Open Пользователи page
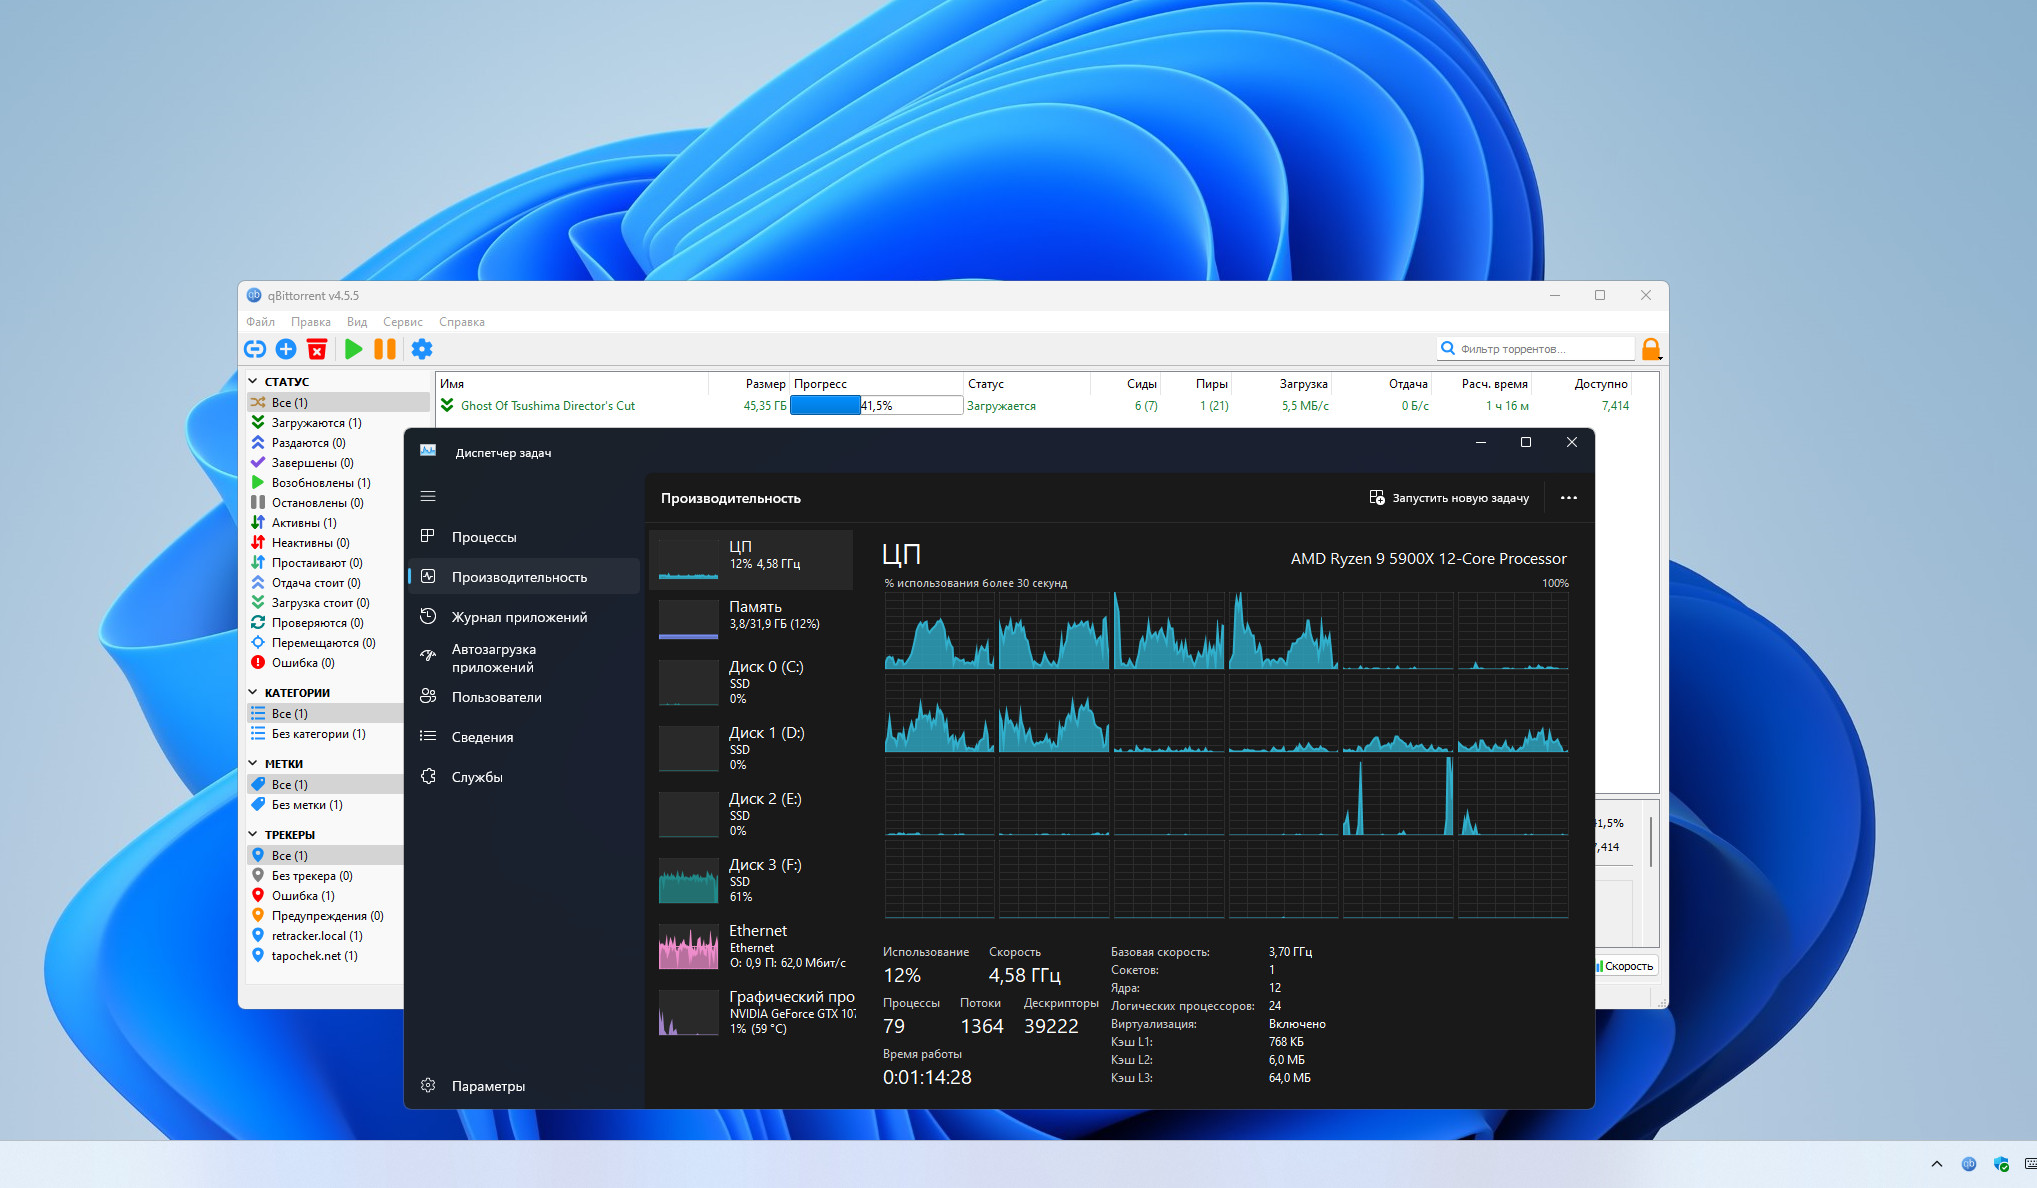The image size is (2037, 1188). [524, 697]
